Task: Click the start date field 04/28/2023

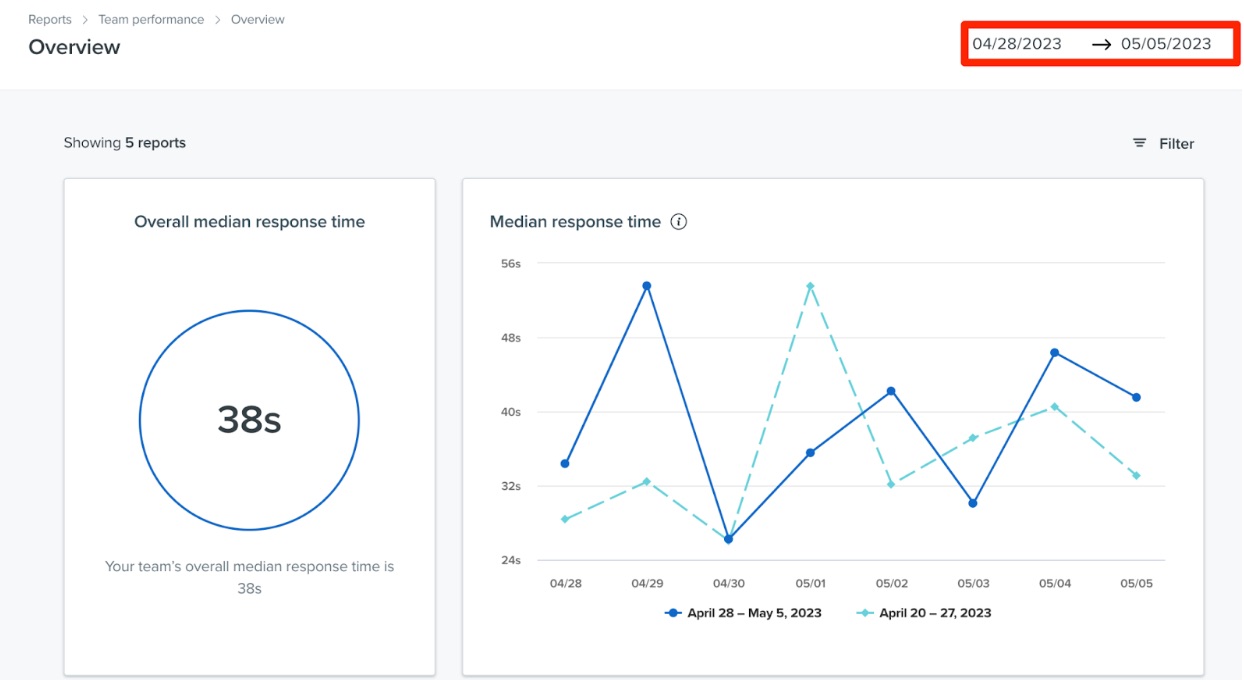Action: click(x=1017, y=44)
